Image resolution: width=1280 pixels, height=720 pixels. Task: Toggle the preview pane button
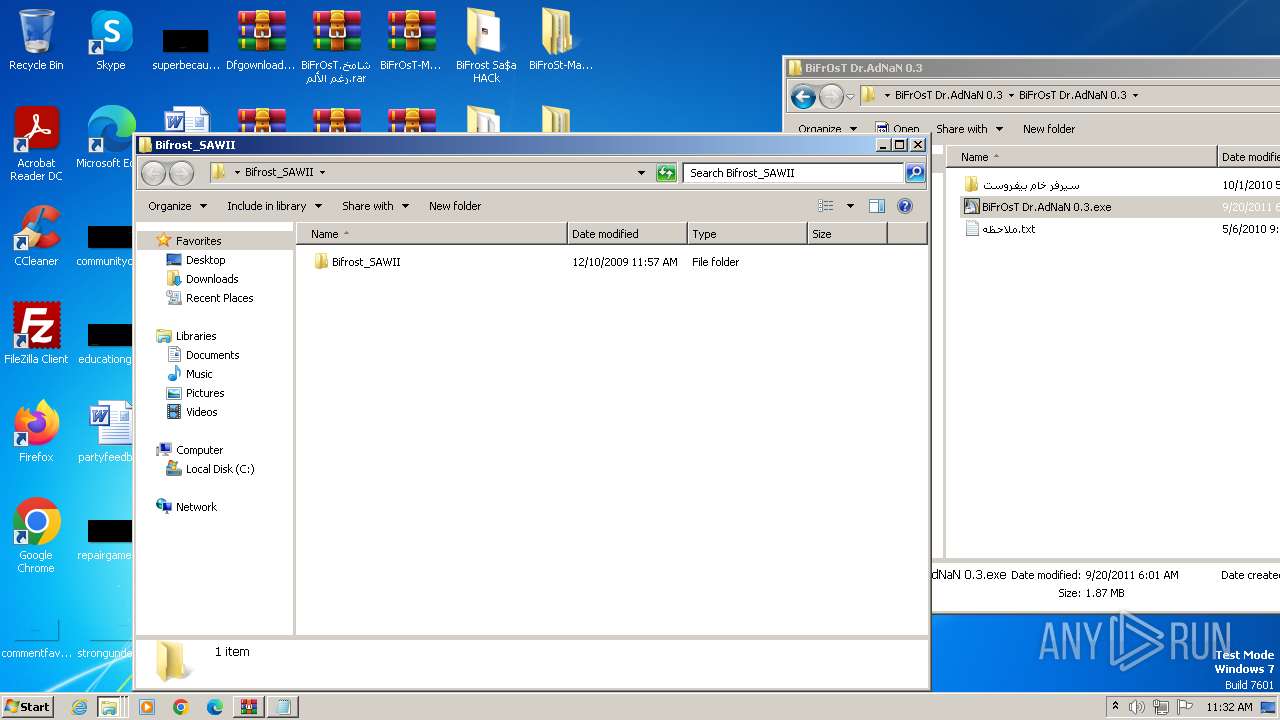[877, 206]
